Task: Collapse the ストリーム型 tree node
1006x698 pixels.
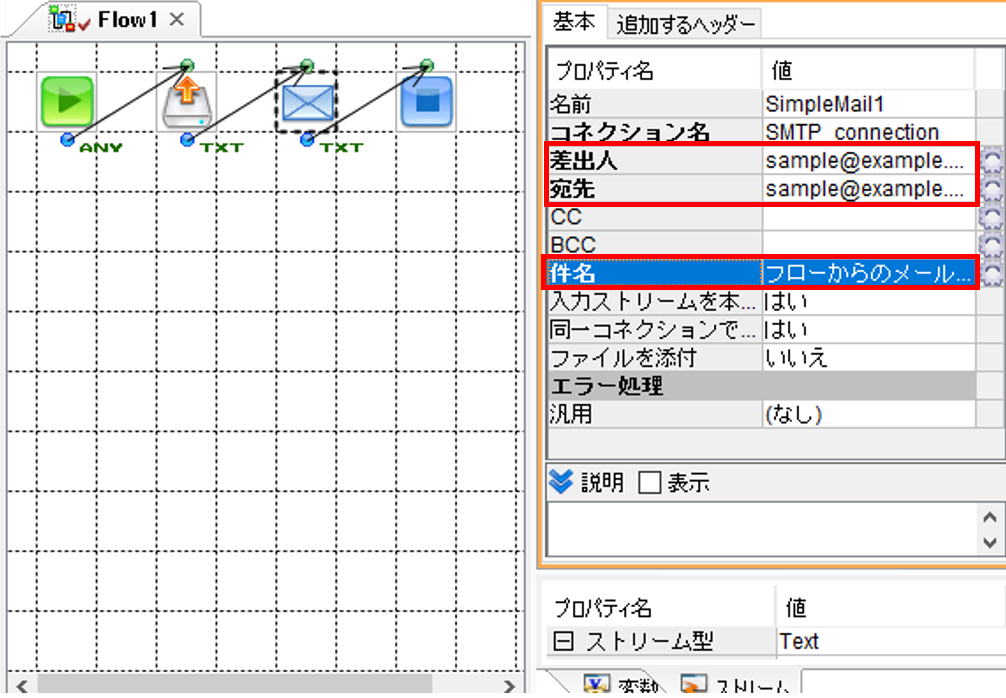Action: 563,641
